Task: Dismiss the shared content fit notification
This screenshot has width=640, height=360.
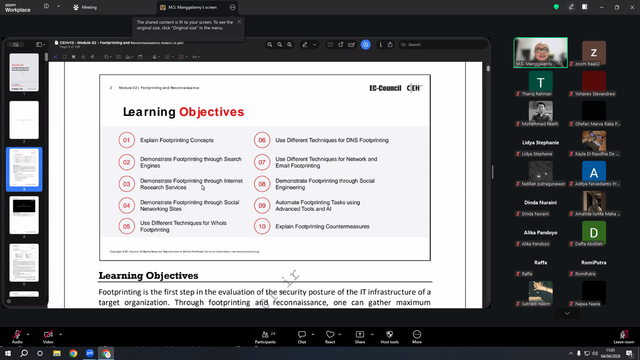Action: click(239, 22)
